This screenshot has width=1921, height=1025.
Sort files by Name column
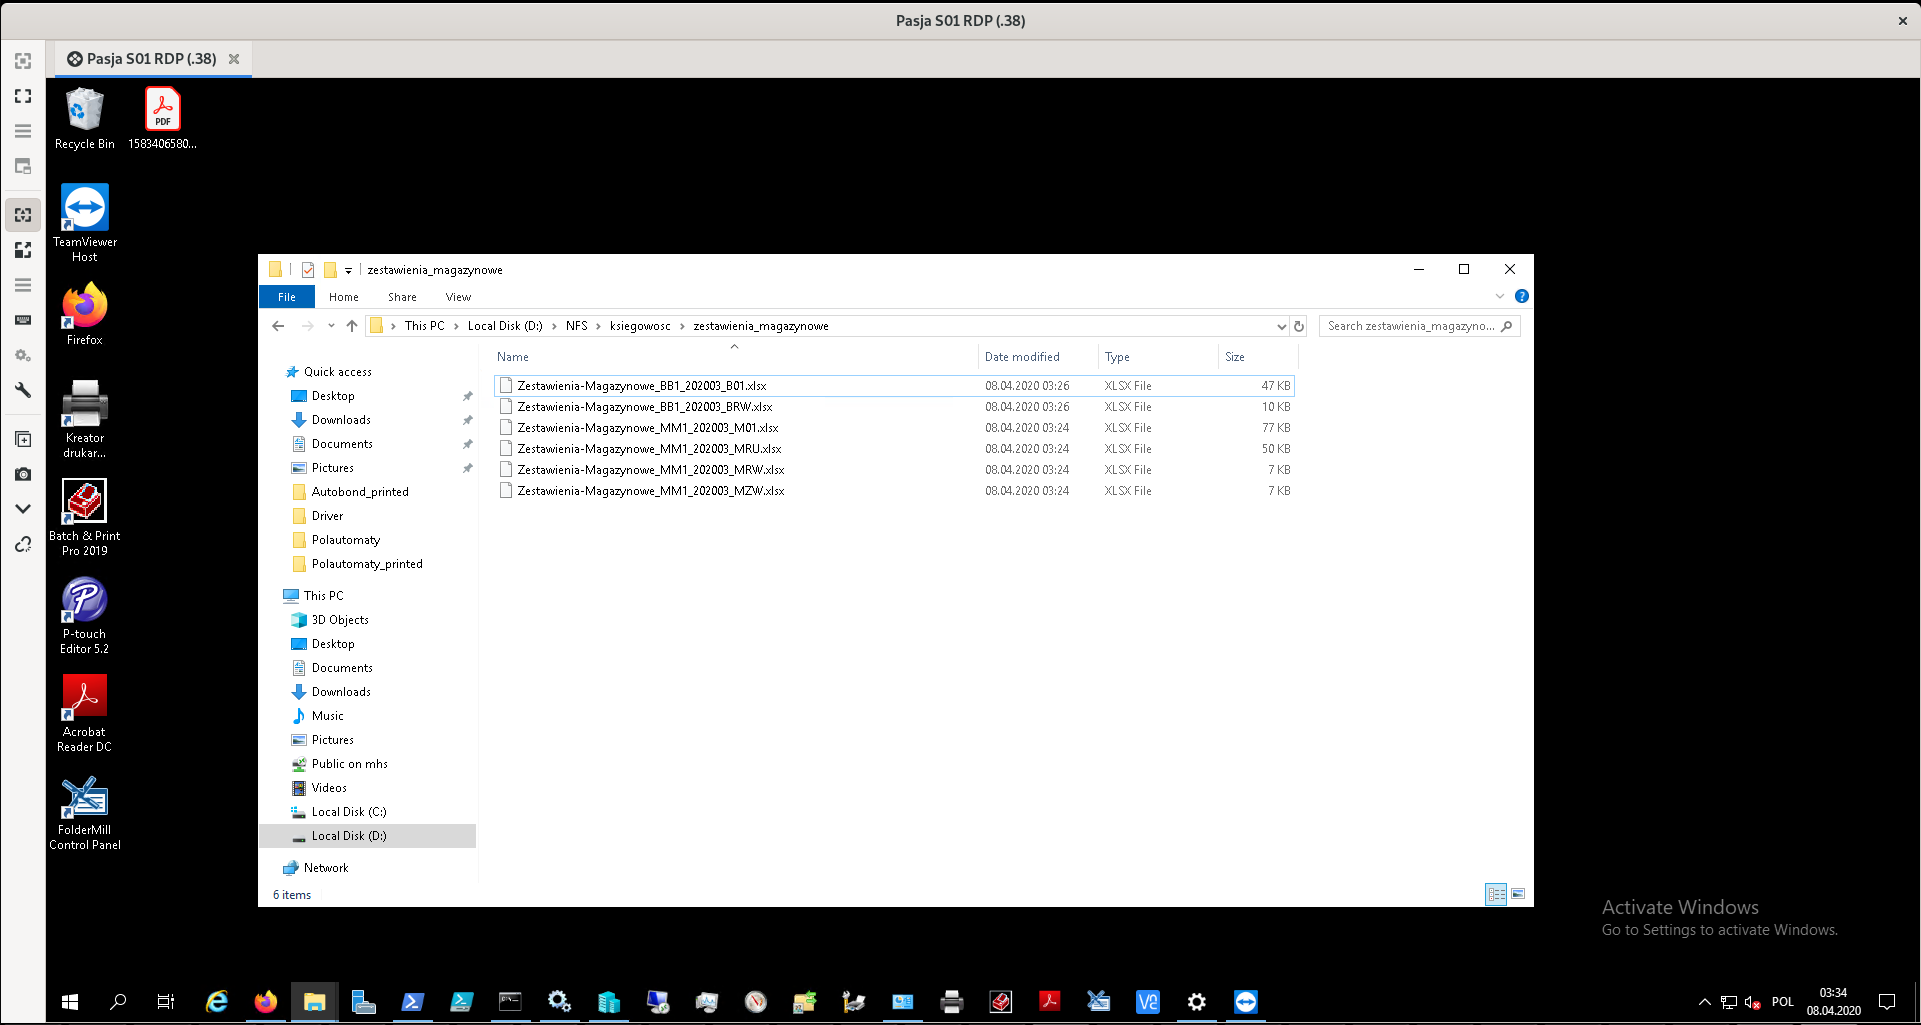[x=735, y=357]
